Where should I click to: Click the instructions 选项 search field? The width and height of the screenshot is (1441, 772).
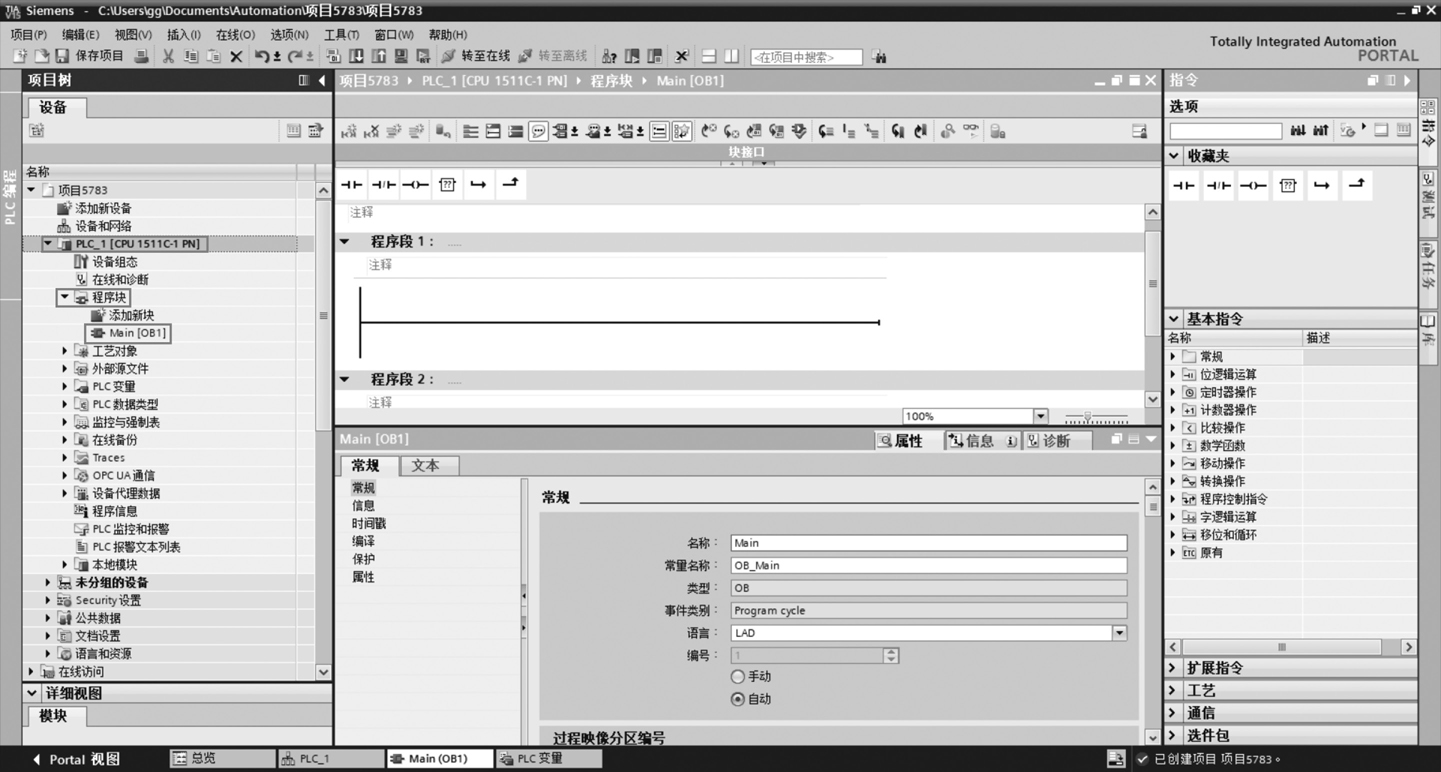point(1225,131)
